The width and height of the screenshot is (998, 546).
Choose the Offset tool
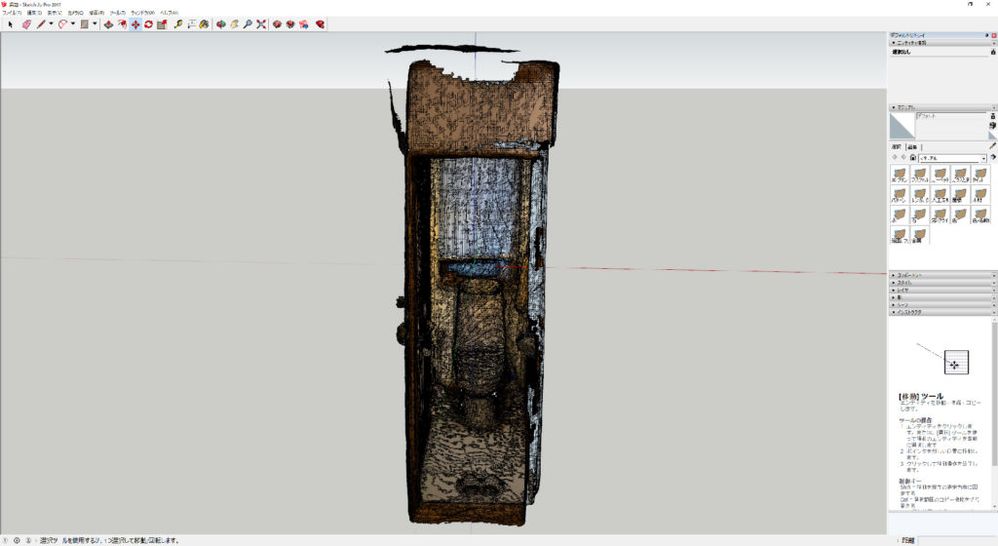click(x=122, y=24)
